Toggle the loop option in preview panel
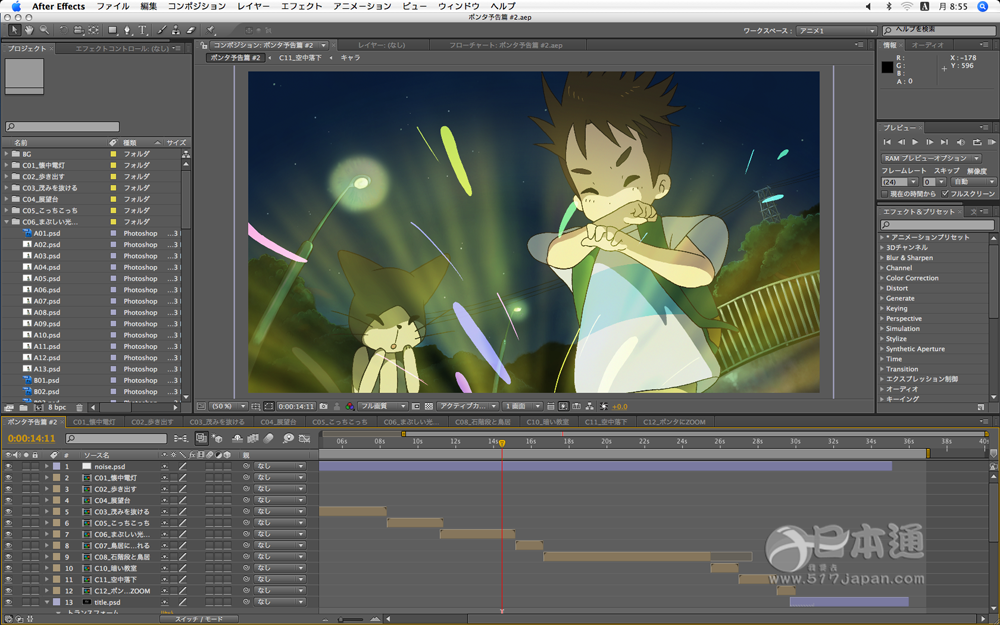The width and height of the screenshot is (1000, 625). pos(977,143)
